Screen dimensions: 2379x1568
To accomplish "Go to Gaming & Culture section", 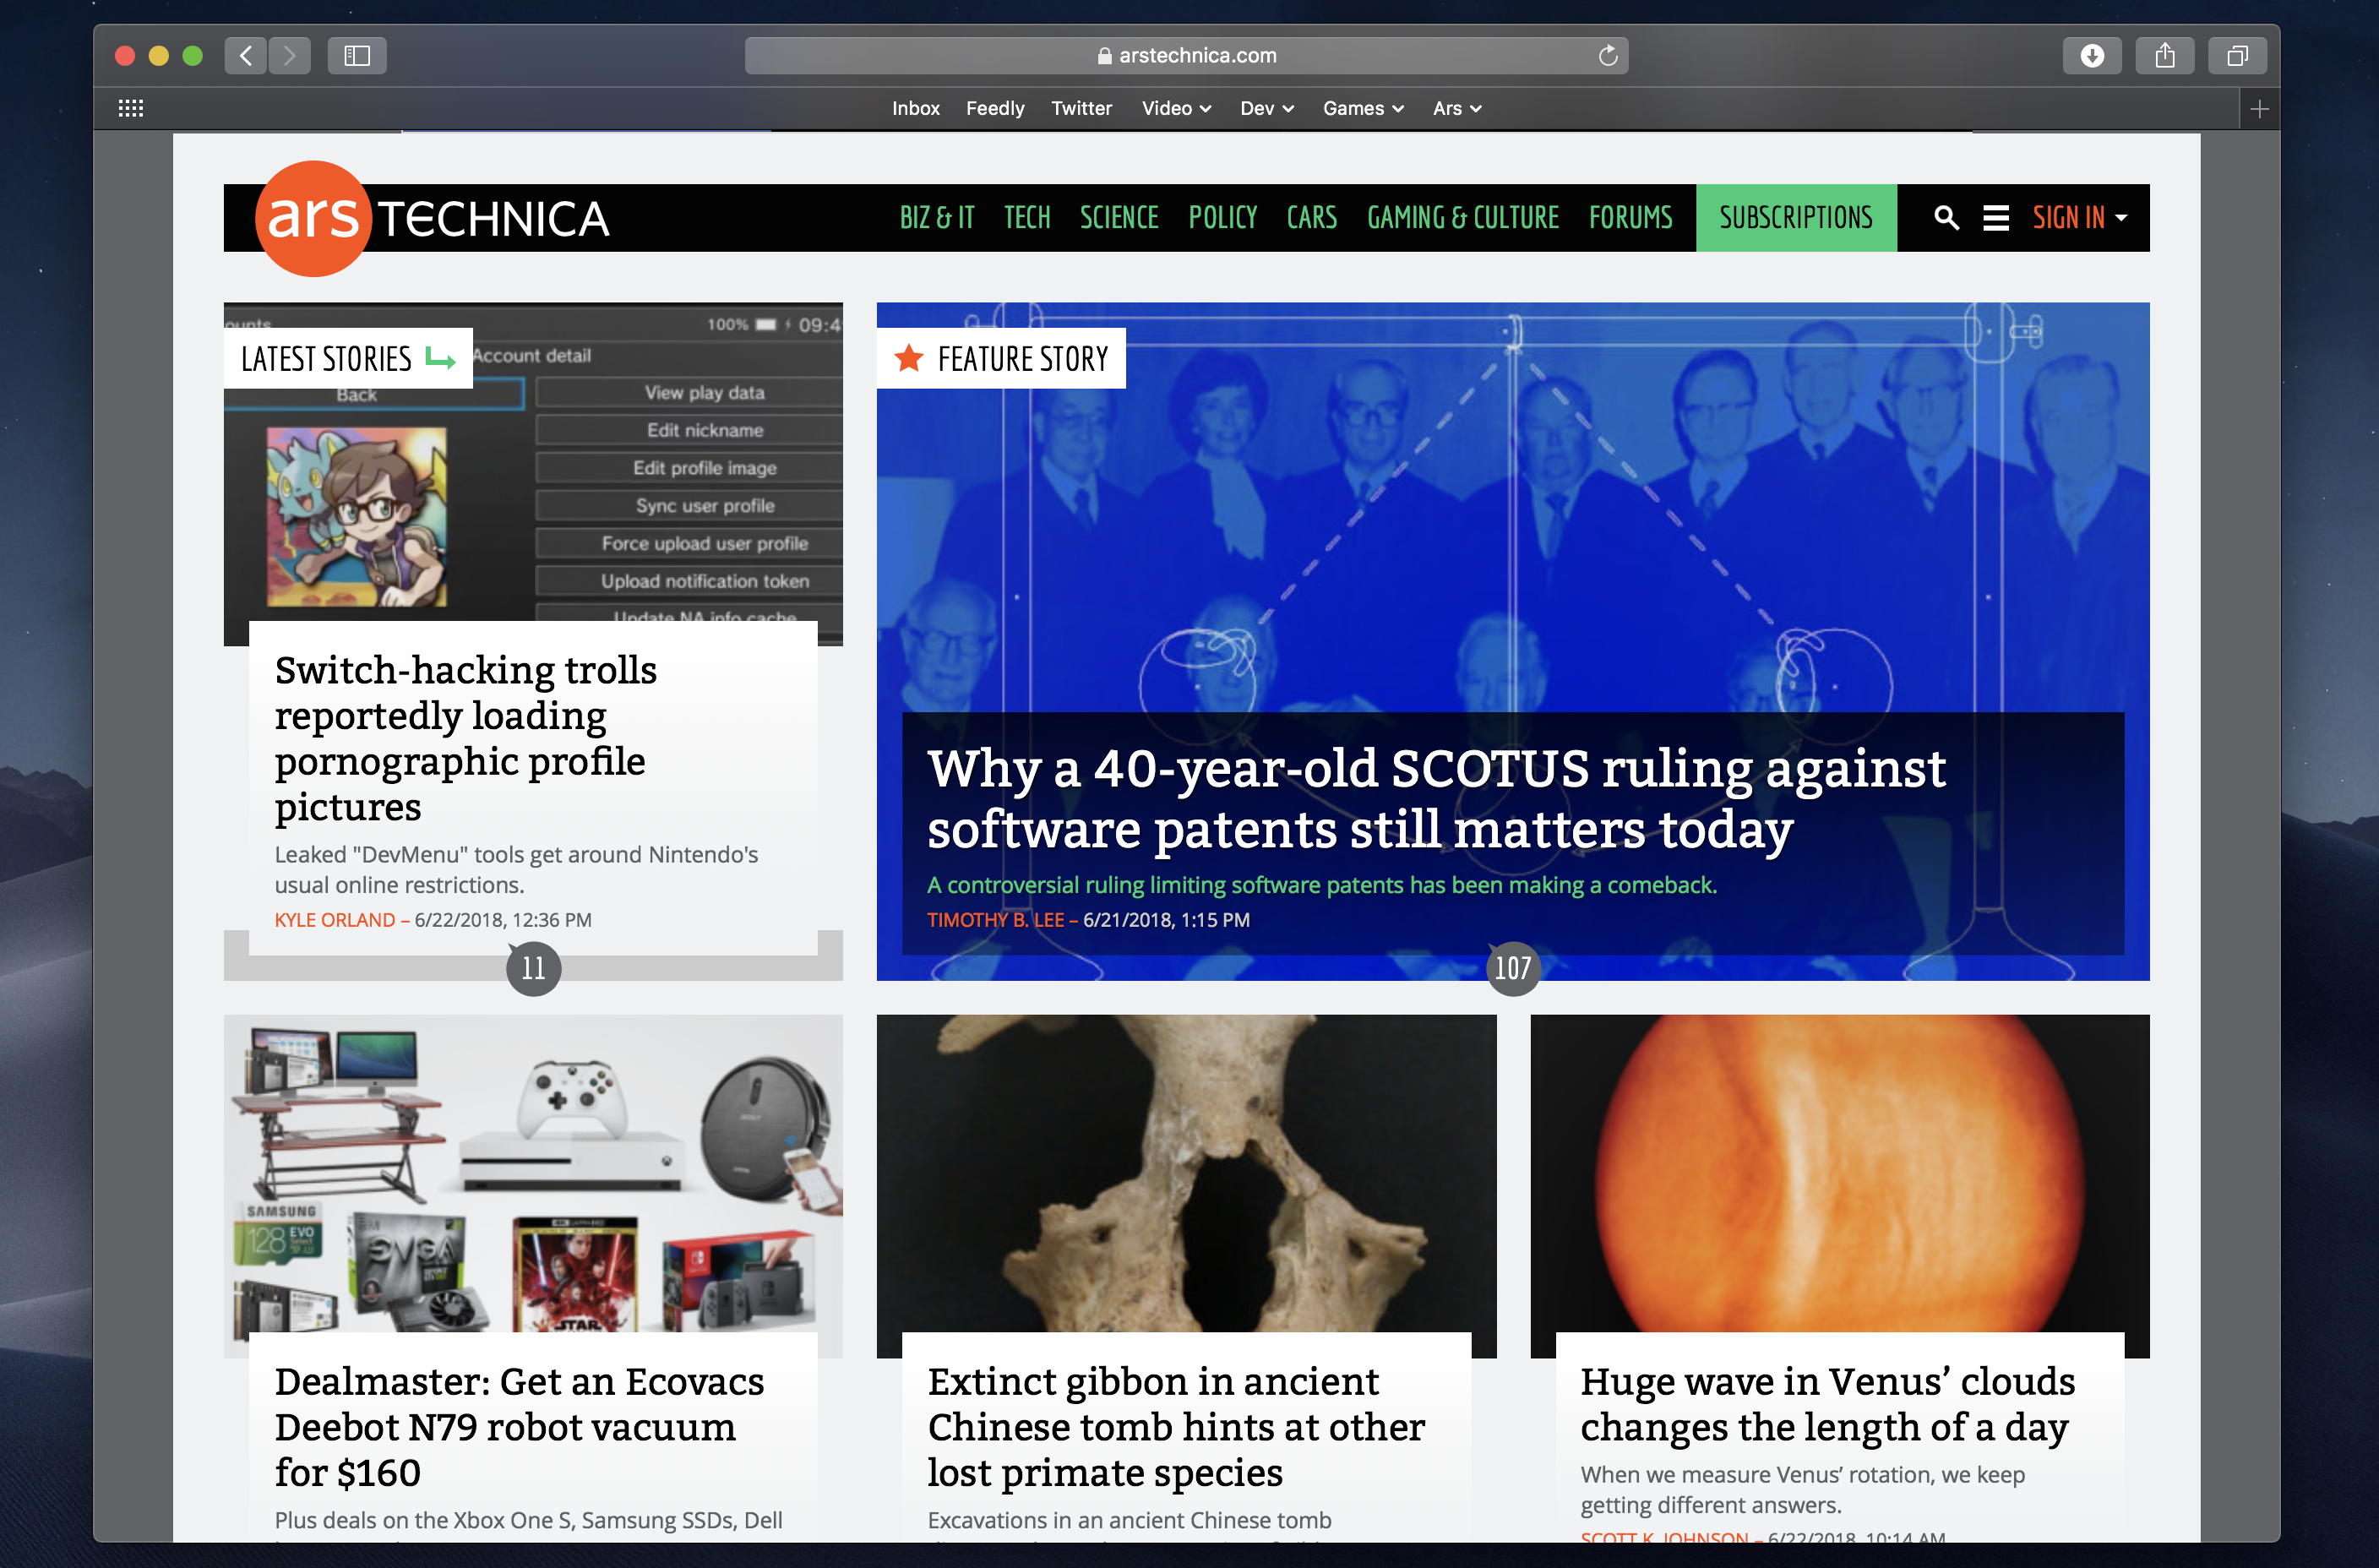I will click(1463, 218).
